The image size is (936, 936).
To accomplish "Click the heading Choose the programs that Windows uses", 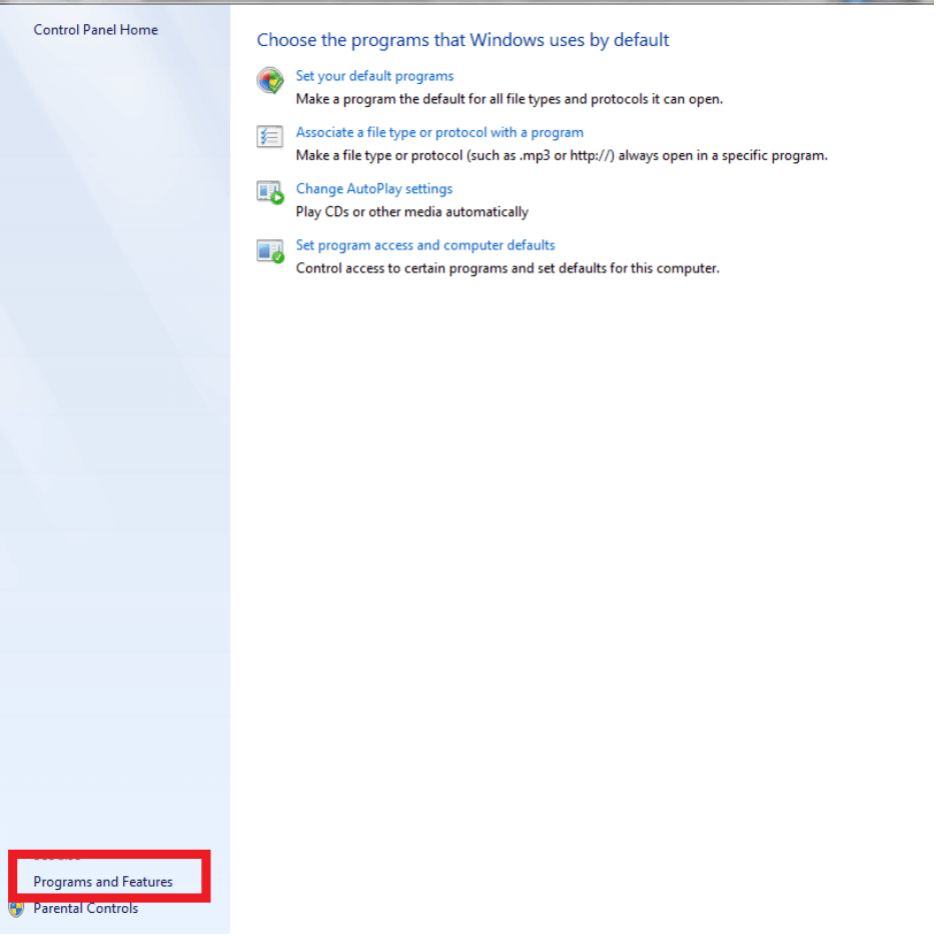I will [x=463, y=40].
